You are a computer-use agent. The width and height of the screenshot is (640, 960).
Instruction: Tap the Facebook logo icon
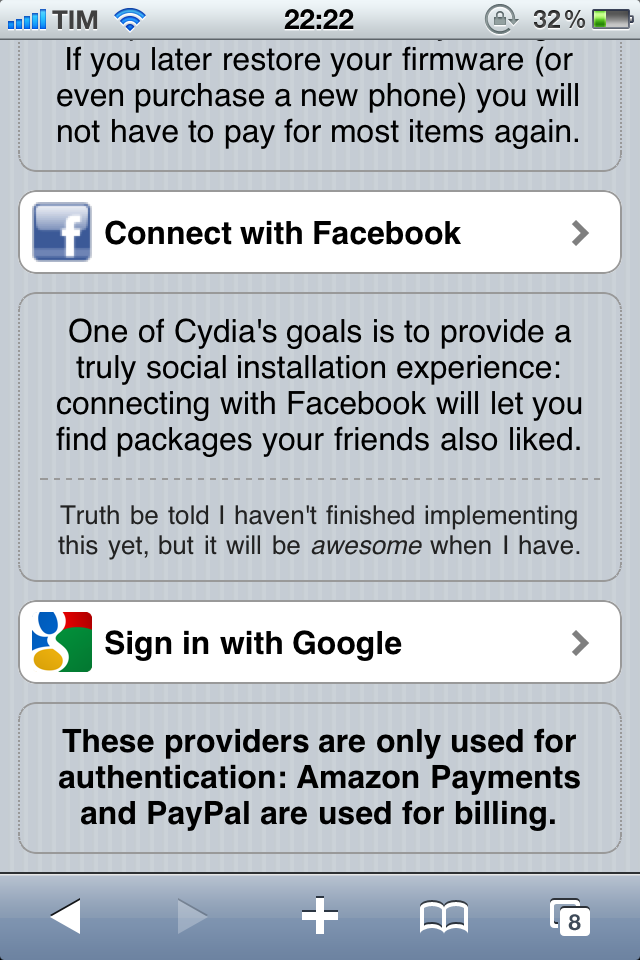61,233
